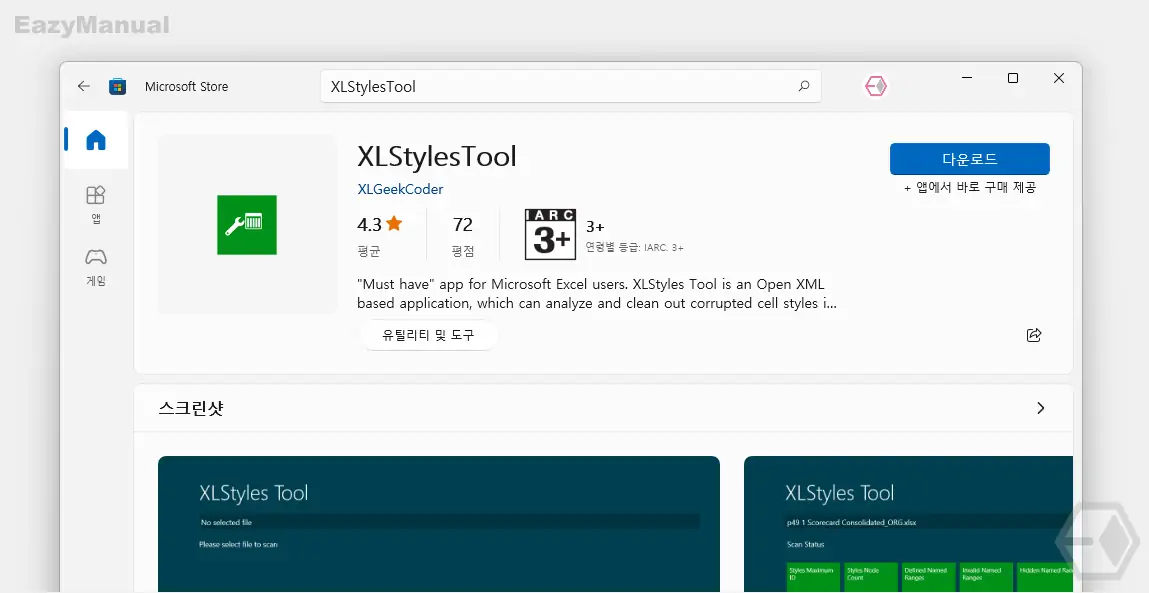The height and width of the screenshot is (593, 1149).
Task: Open the Home sidebar icon
Action: (96, 139)
